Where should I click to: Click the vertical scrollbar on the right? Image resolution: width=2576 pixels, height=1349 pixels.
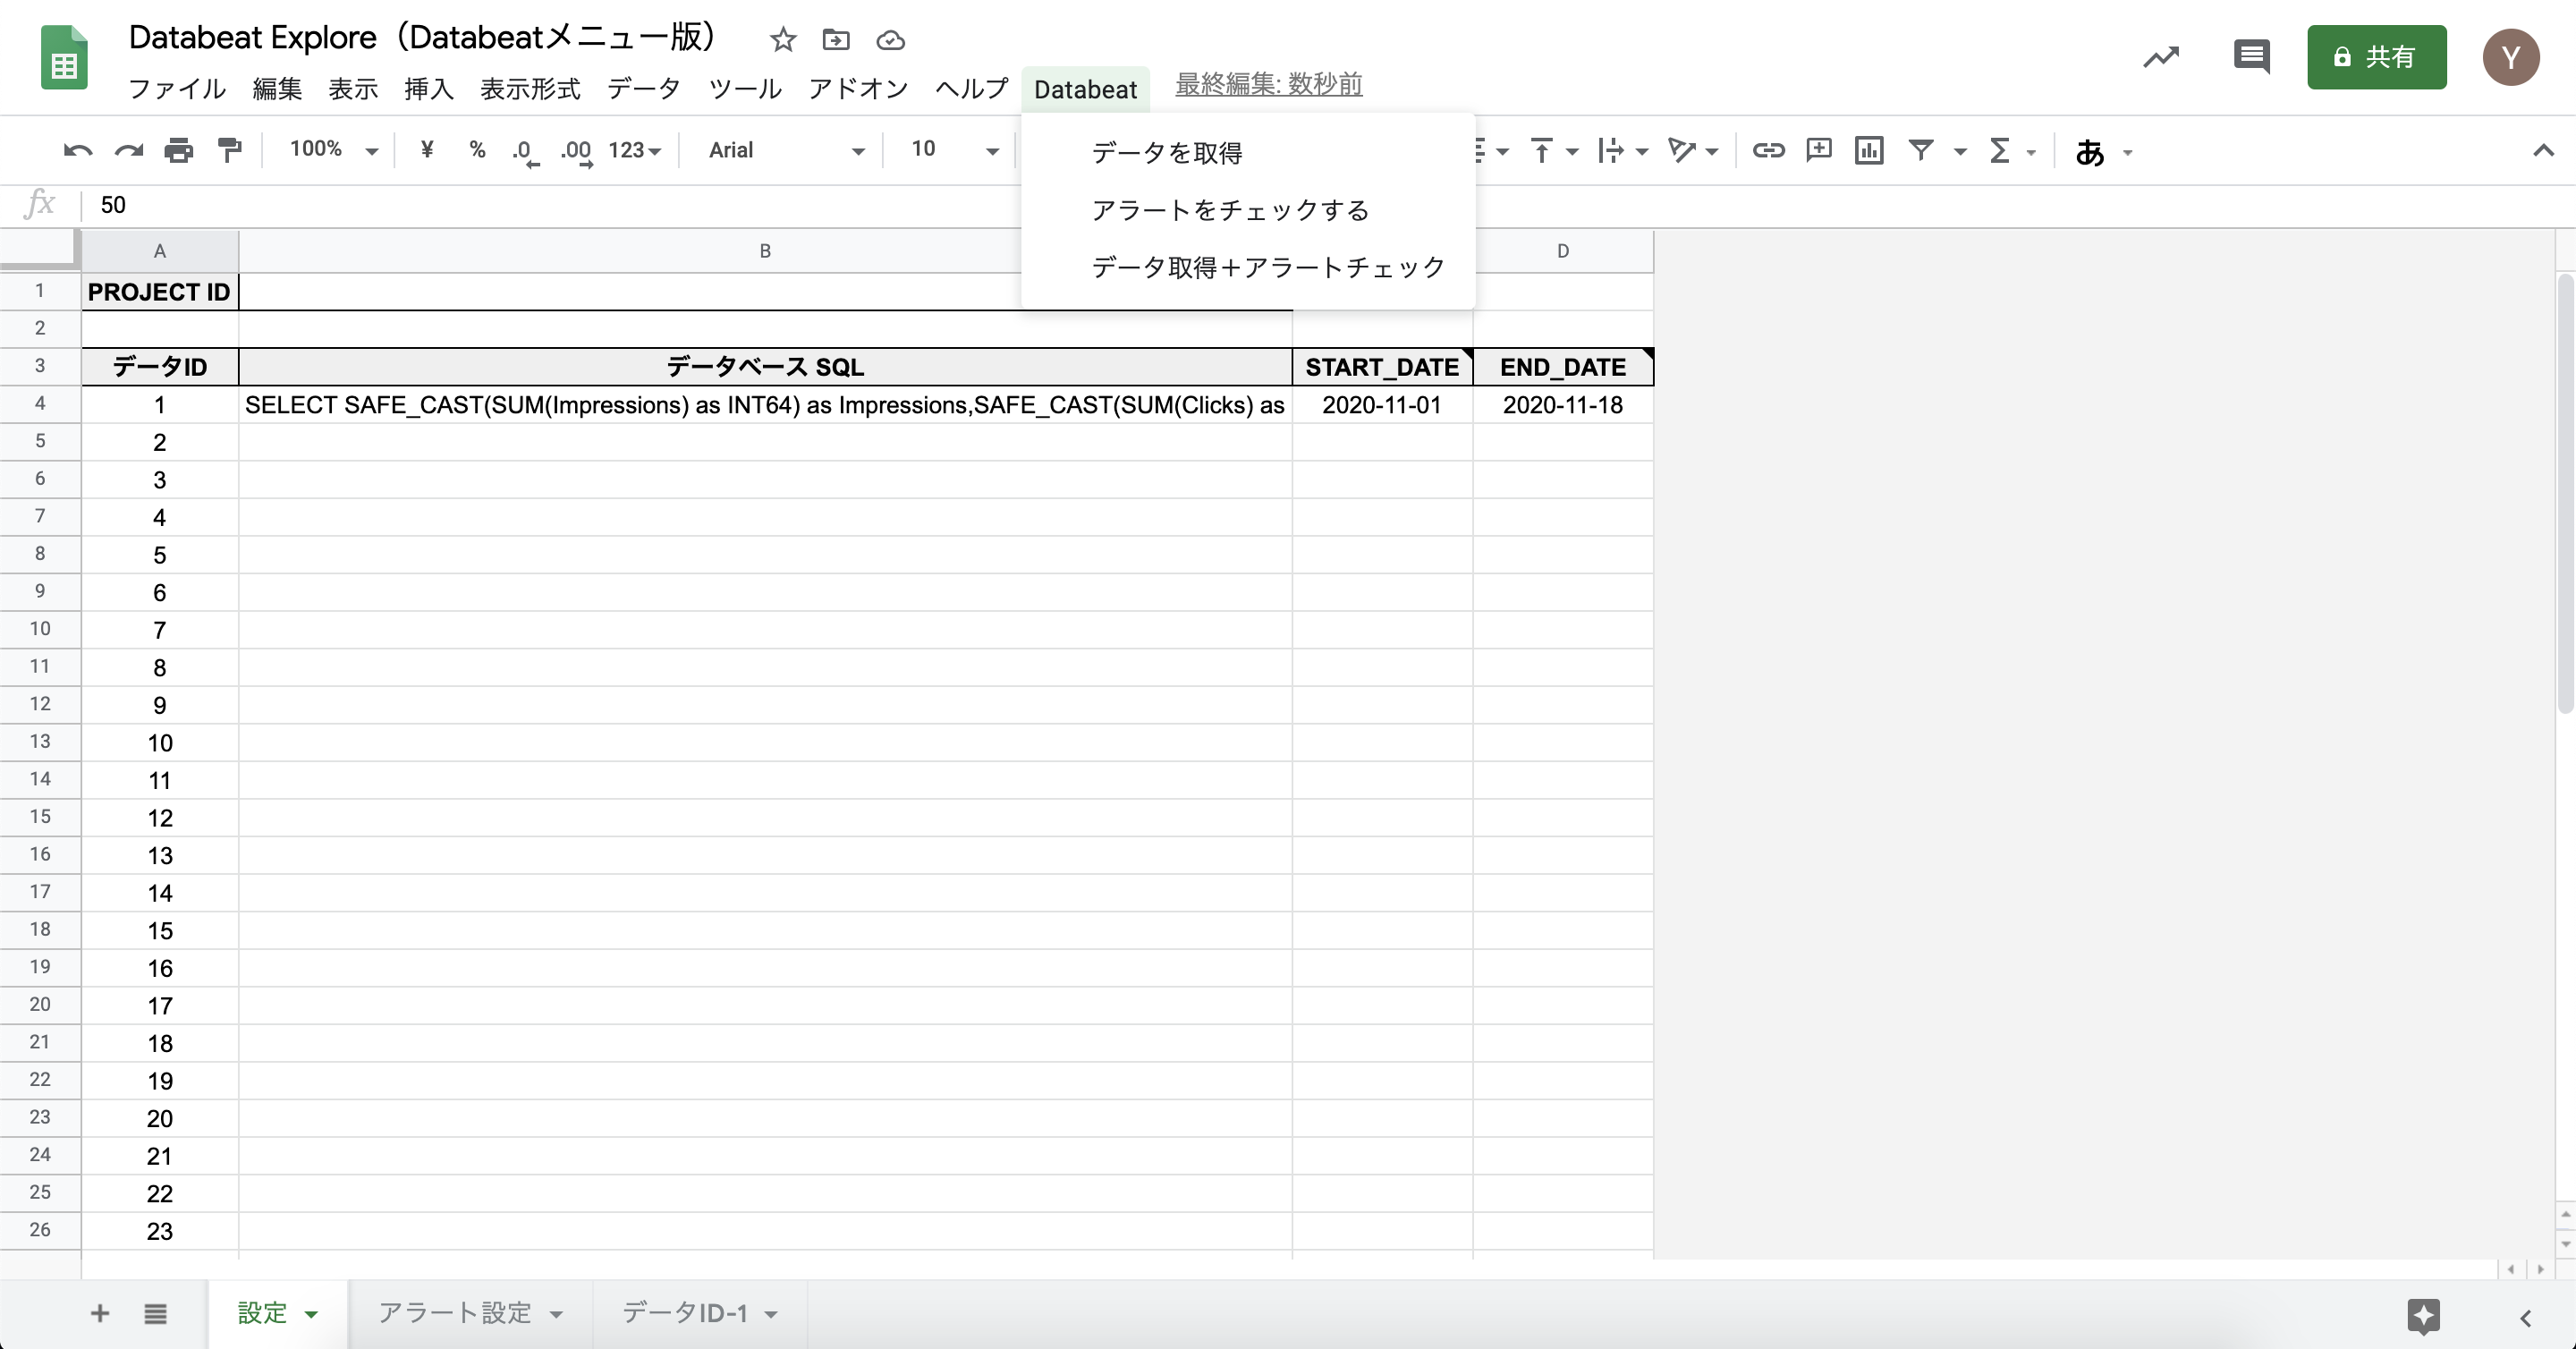click(2565, 494)
